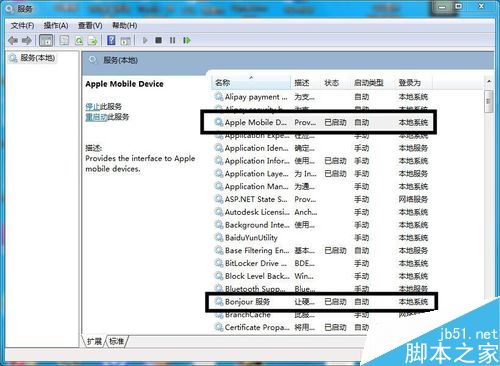Click the Forward arrow toolbar icon
Viewport: 500px width, 366px height.
point(27,41)
